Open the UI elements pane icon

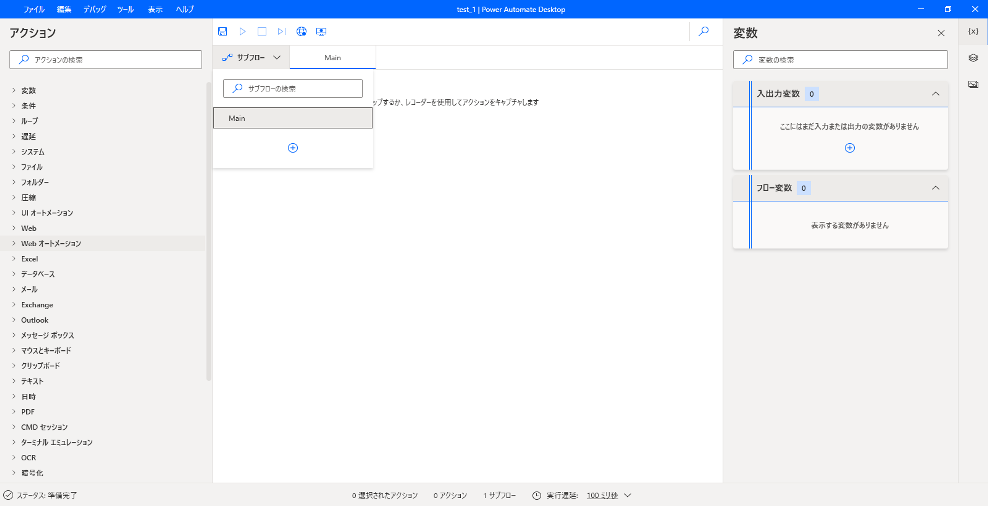point(973,58)
